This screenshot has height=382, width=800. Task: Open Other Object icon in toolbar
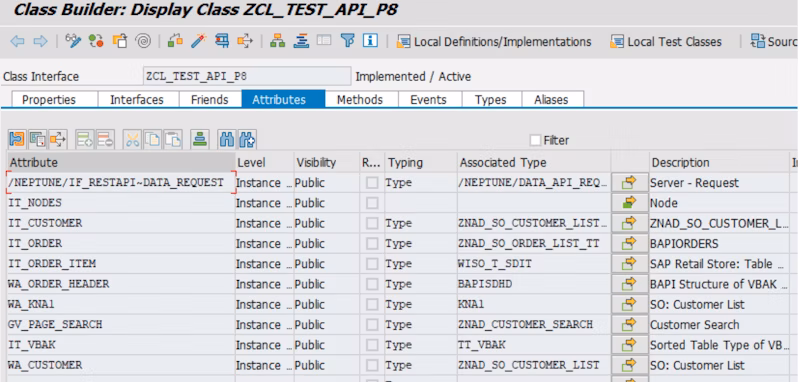(119, 41)
